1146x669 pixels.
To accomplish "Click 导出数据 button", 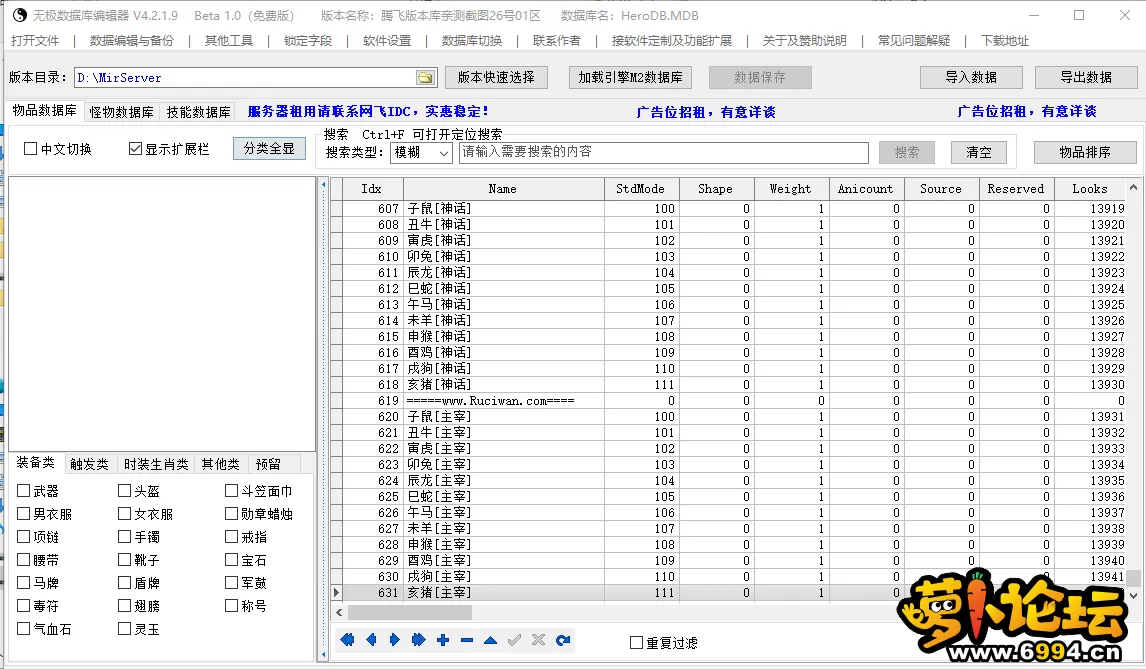I will click(x=1086, y=78).
